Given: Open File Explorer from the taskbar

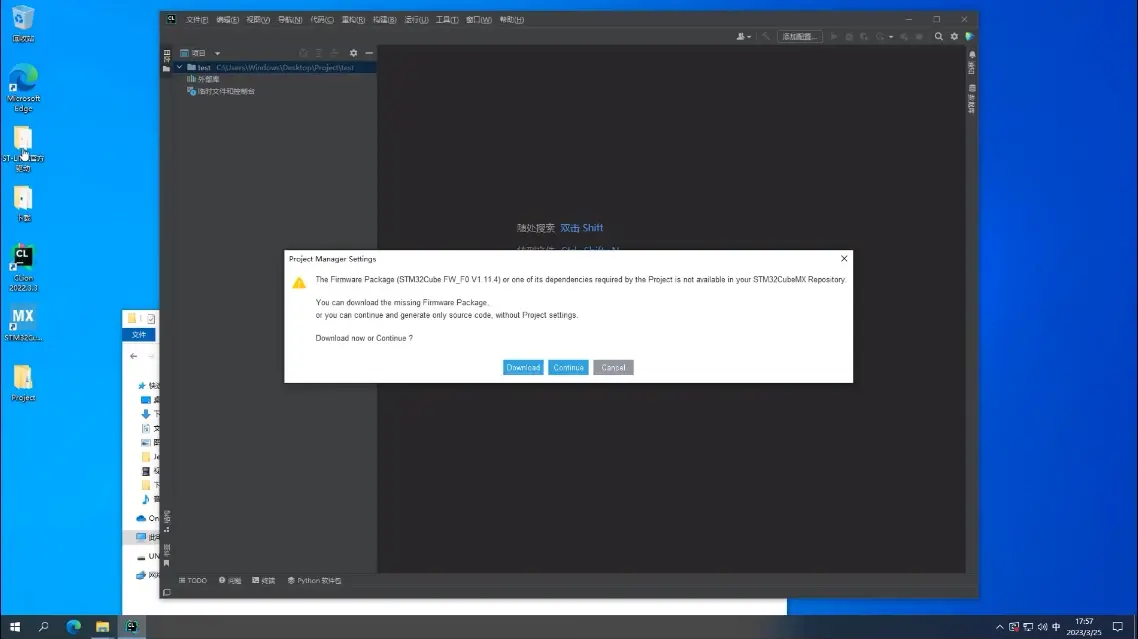Looking at the screenshot, I should pyautogui.click(x=102, y=627).
